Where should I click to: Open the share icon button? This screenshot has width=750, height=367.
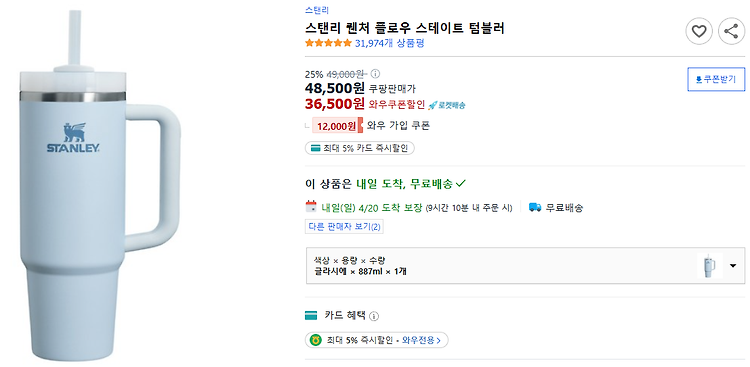click(731, 32)
